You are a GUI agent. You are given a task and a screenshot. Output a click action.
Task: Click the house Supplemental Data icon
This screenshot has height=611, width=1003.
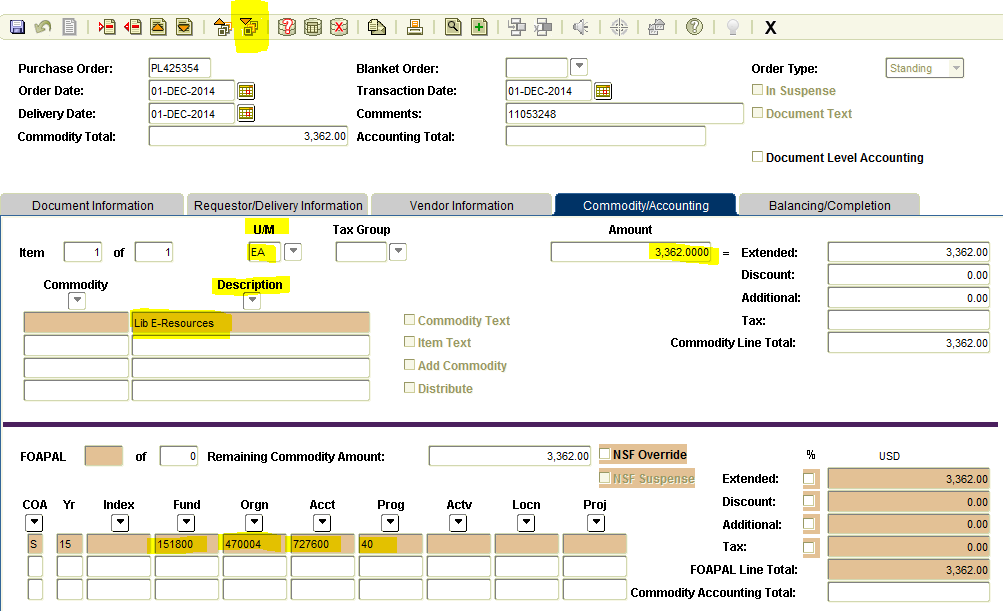coord(656,27)
